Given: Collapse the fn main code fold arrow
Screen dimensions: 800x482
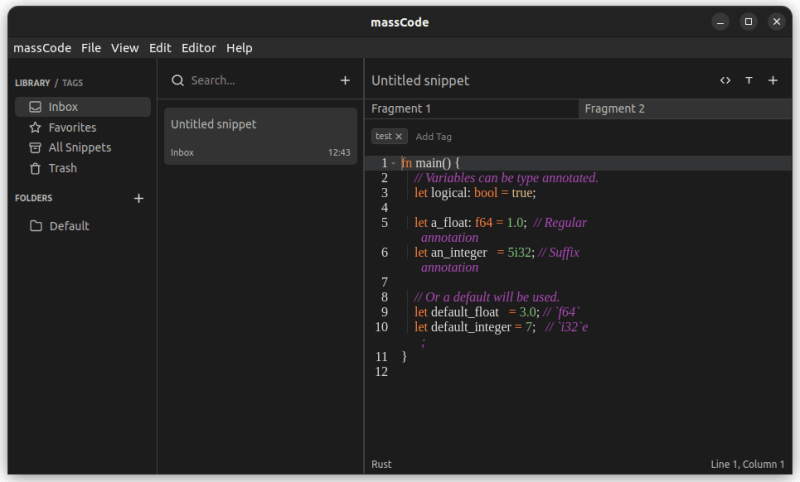Looking at the screenshot, I should (x=394, y=163).
